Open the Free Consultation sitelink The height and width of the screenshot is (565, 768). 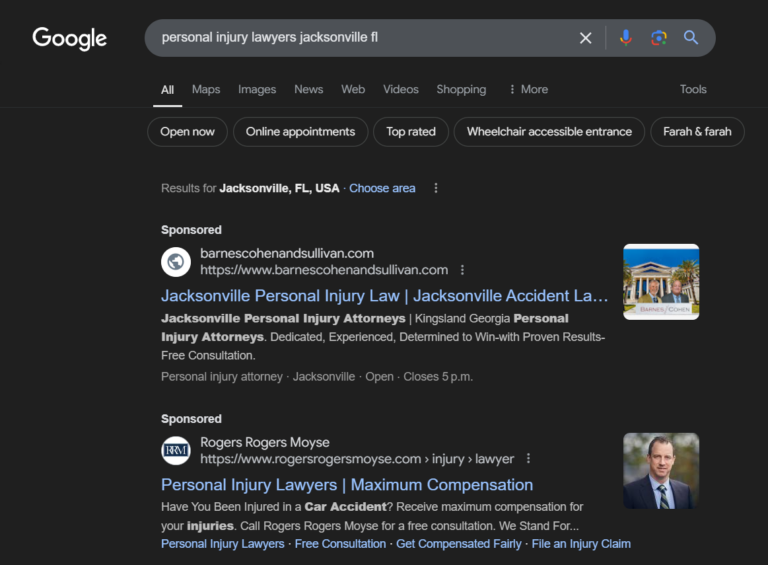tap(340, 544)
